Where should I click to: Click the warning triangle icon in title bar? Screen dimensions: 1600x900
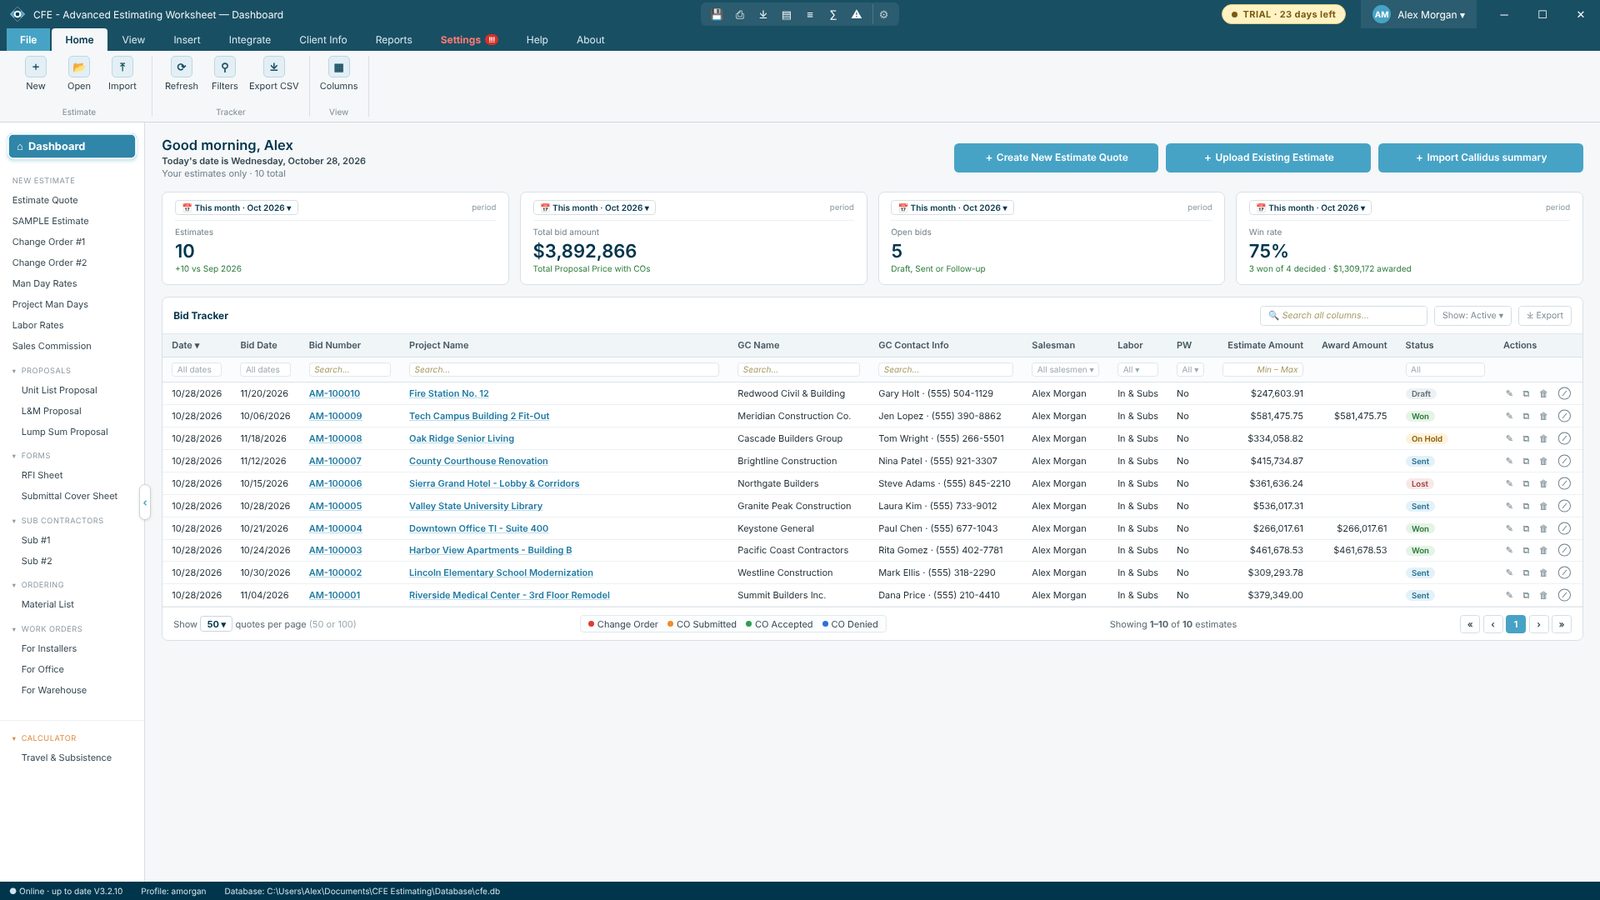pos(856,15)
